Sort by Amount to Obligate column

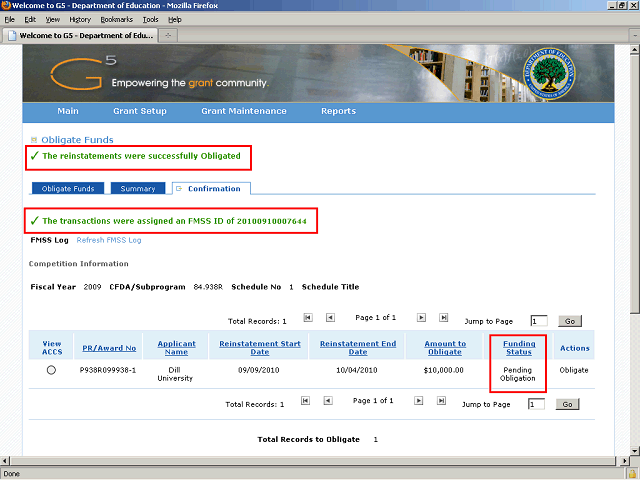445,348
